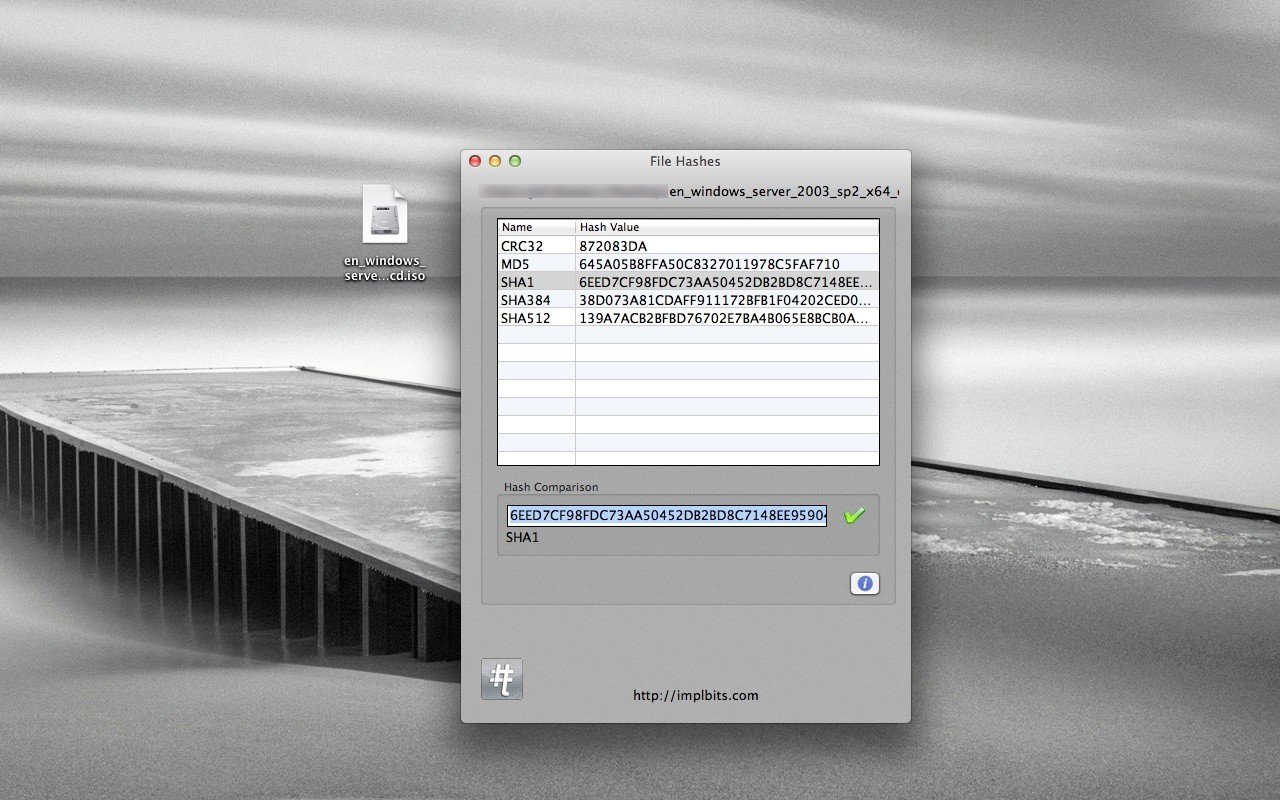
Task: Minimize the File Hashes window
Action: pos(495,161)
